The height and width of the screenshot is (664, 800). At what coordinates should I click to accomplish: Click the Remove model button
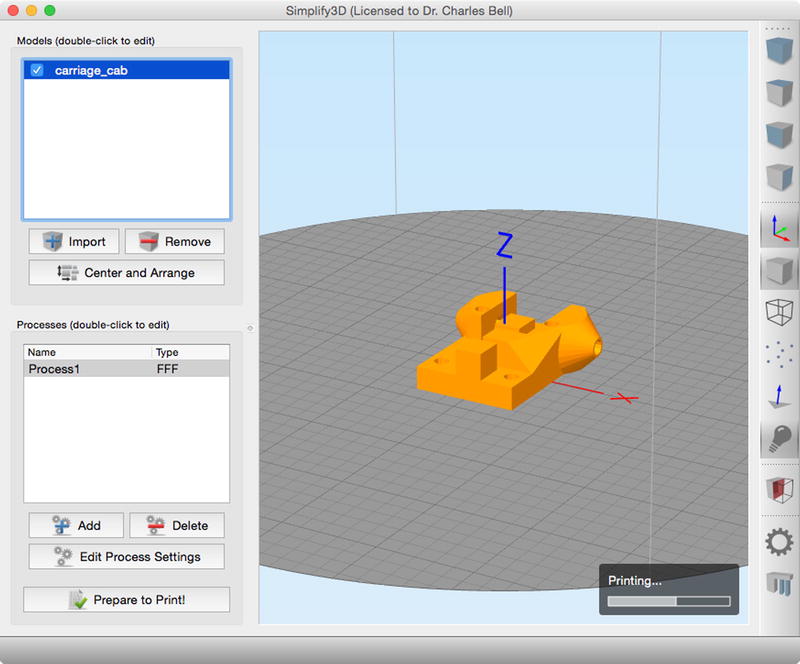point(174,241)
